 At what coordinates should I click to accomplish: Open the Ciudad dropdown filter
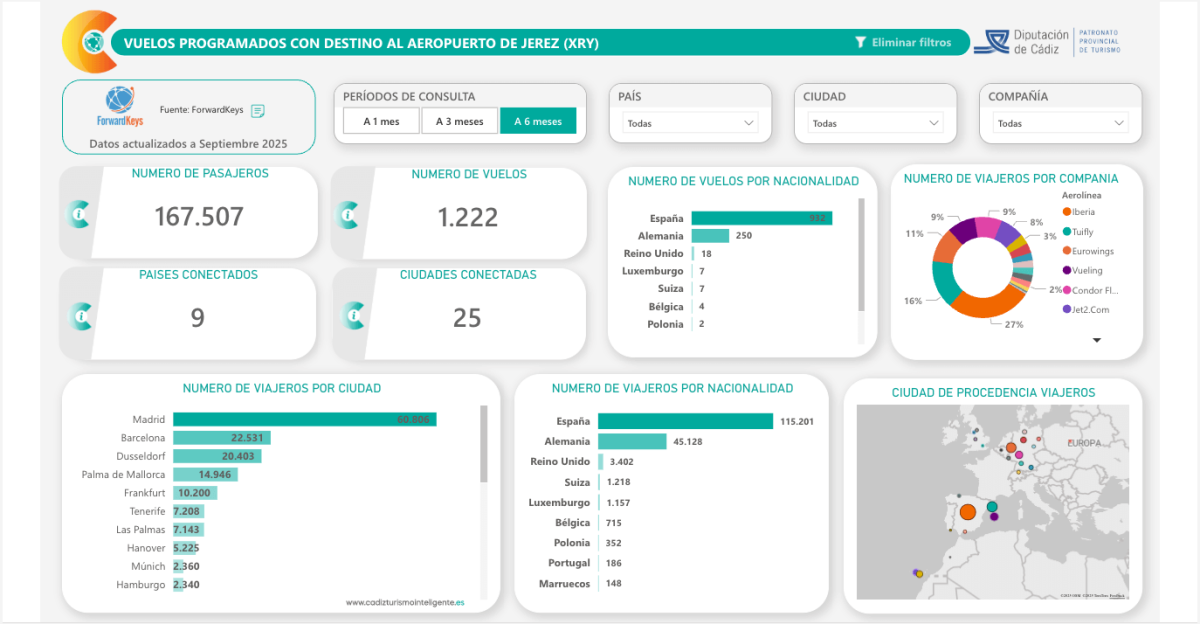(x=875, y=123)
